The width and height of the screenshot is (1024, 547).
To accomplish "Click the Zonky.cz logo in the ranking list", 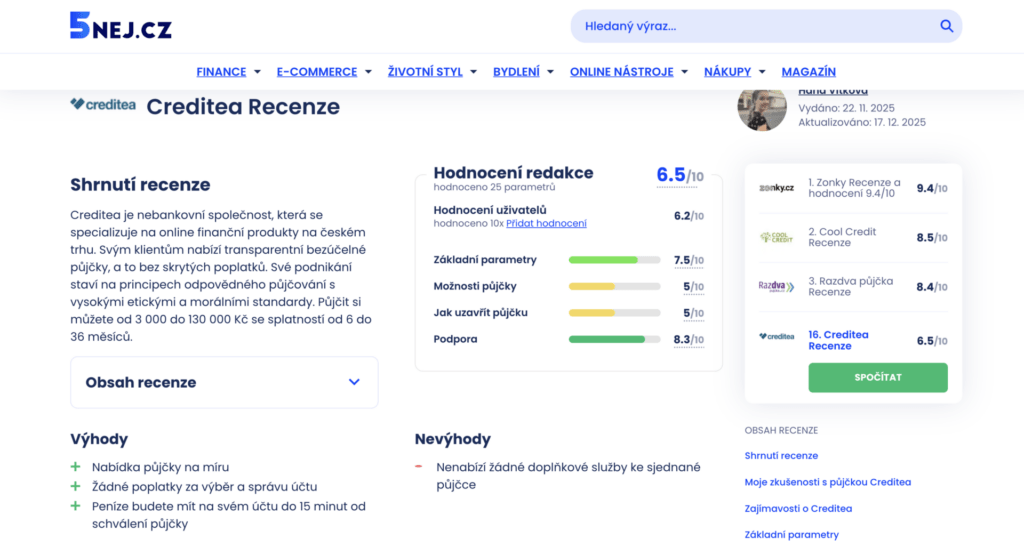I will [x=776, y=188].
